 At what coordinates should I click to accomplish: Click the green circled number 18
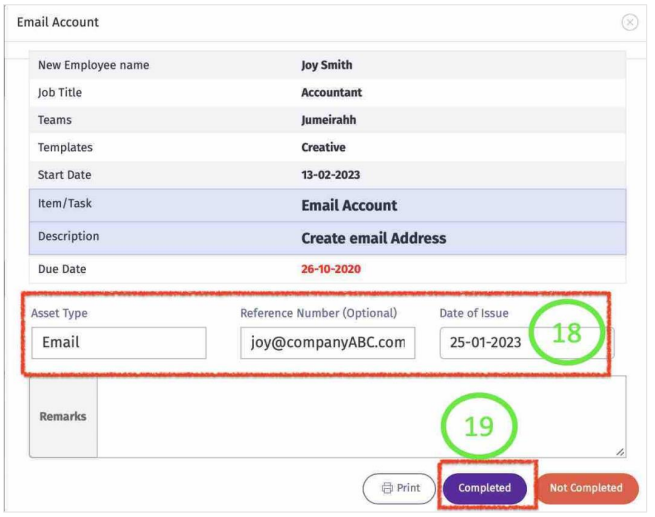coord(566,333)
